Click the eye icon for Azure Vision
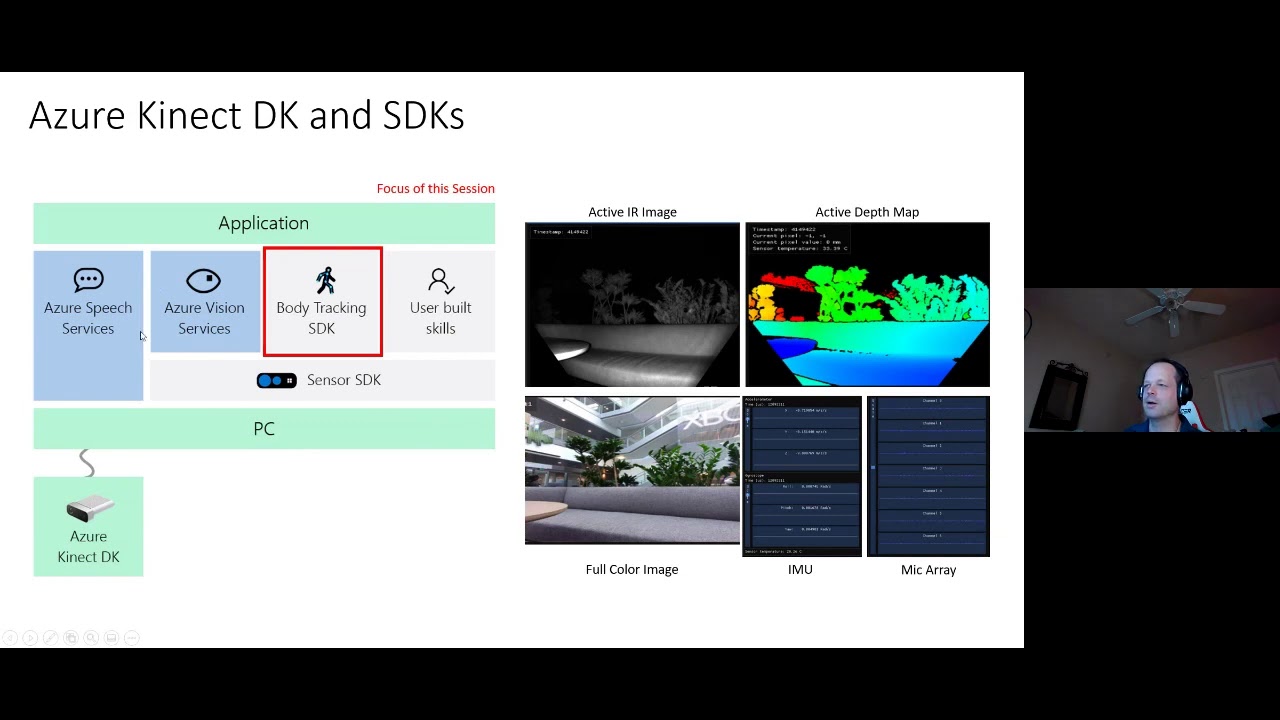Viewport: 1280px width, 720px height. click(203, 281)
